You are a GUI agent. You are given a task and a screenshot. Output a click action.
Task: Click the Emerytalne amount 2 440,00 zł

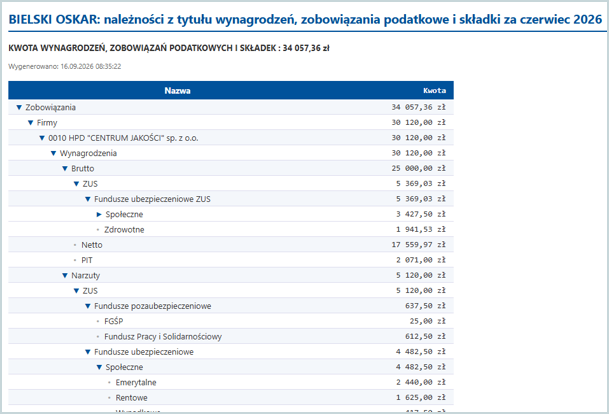pos(421,383)
